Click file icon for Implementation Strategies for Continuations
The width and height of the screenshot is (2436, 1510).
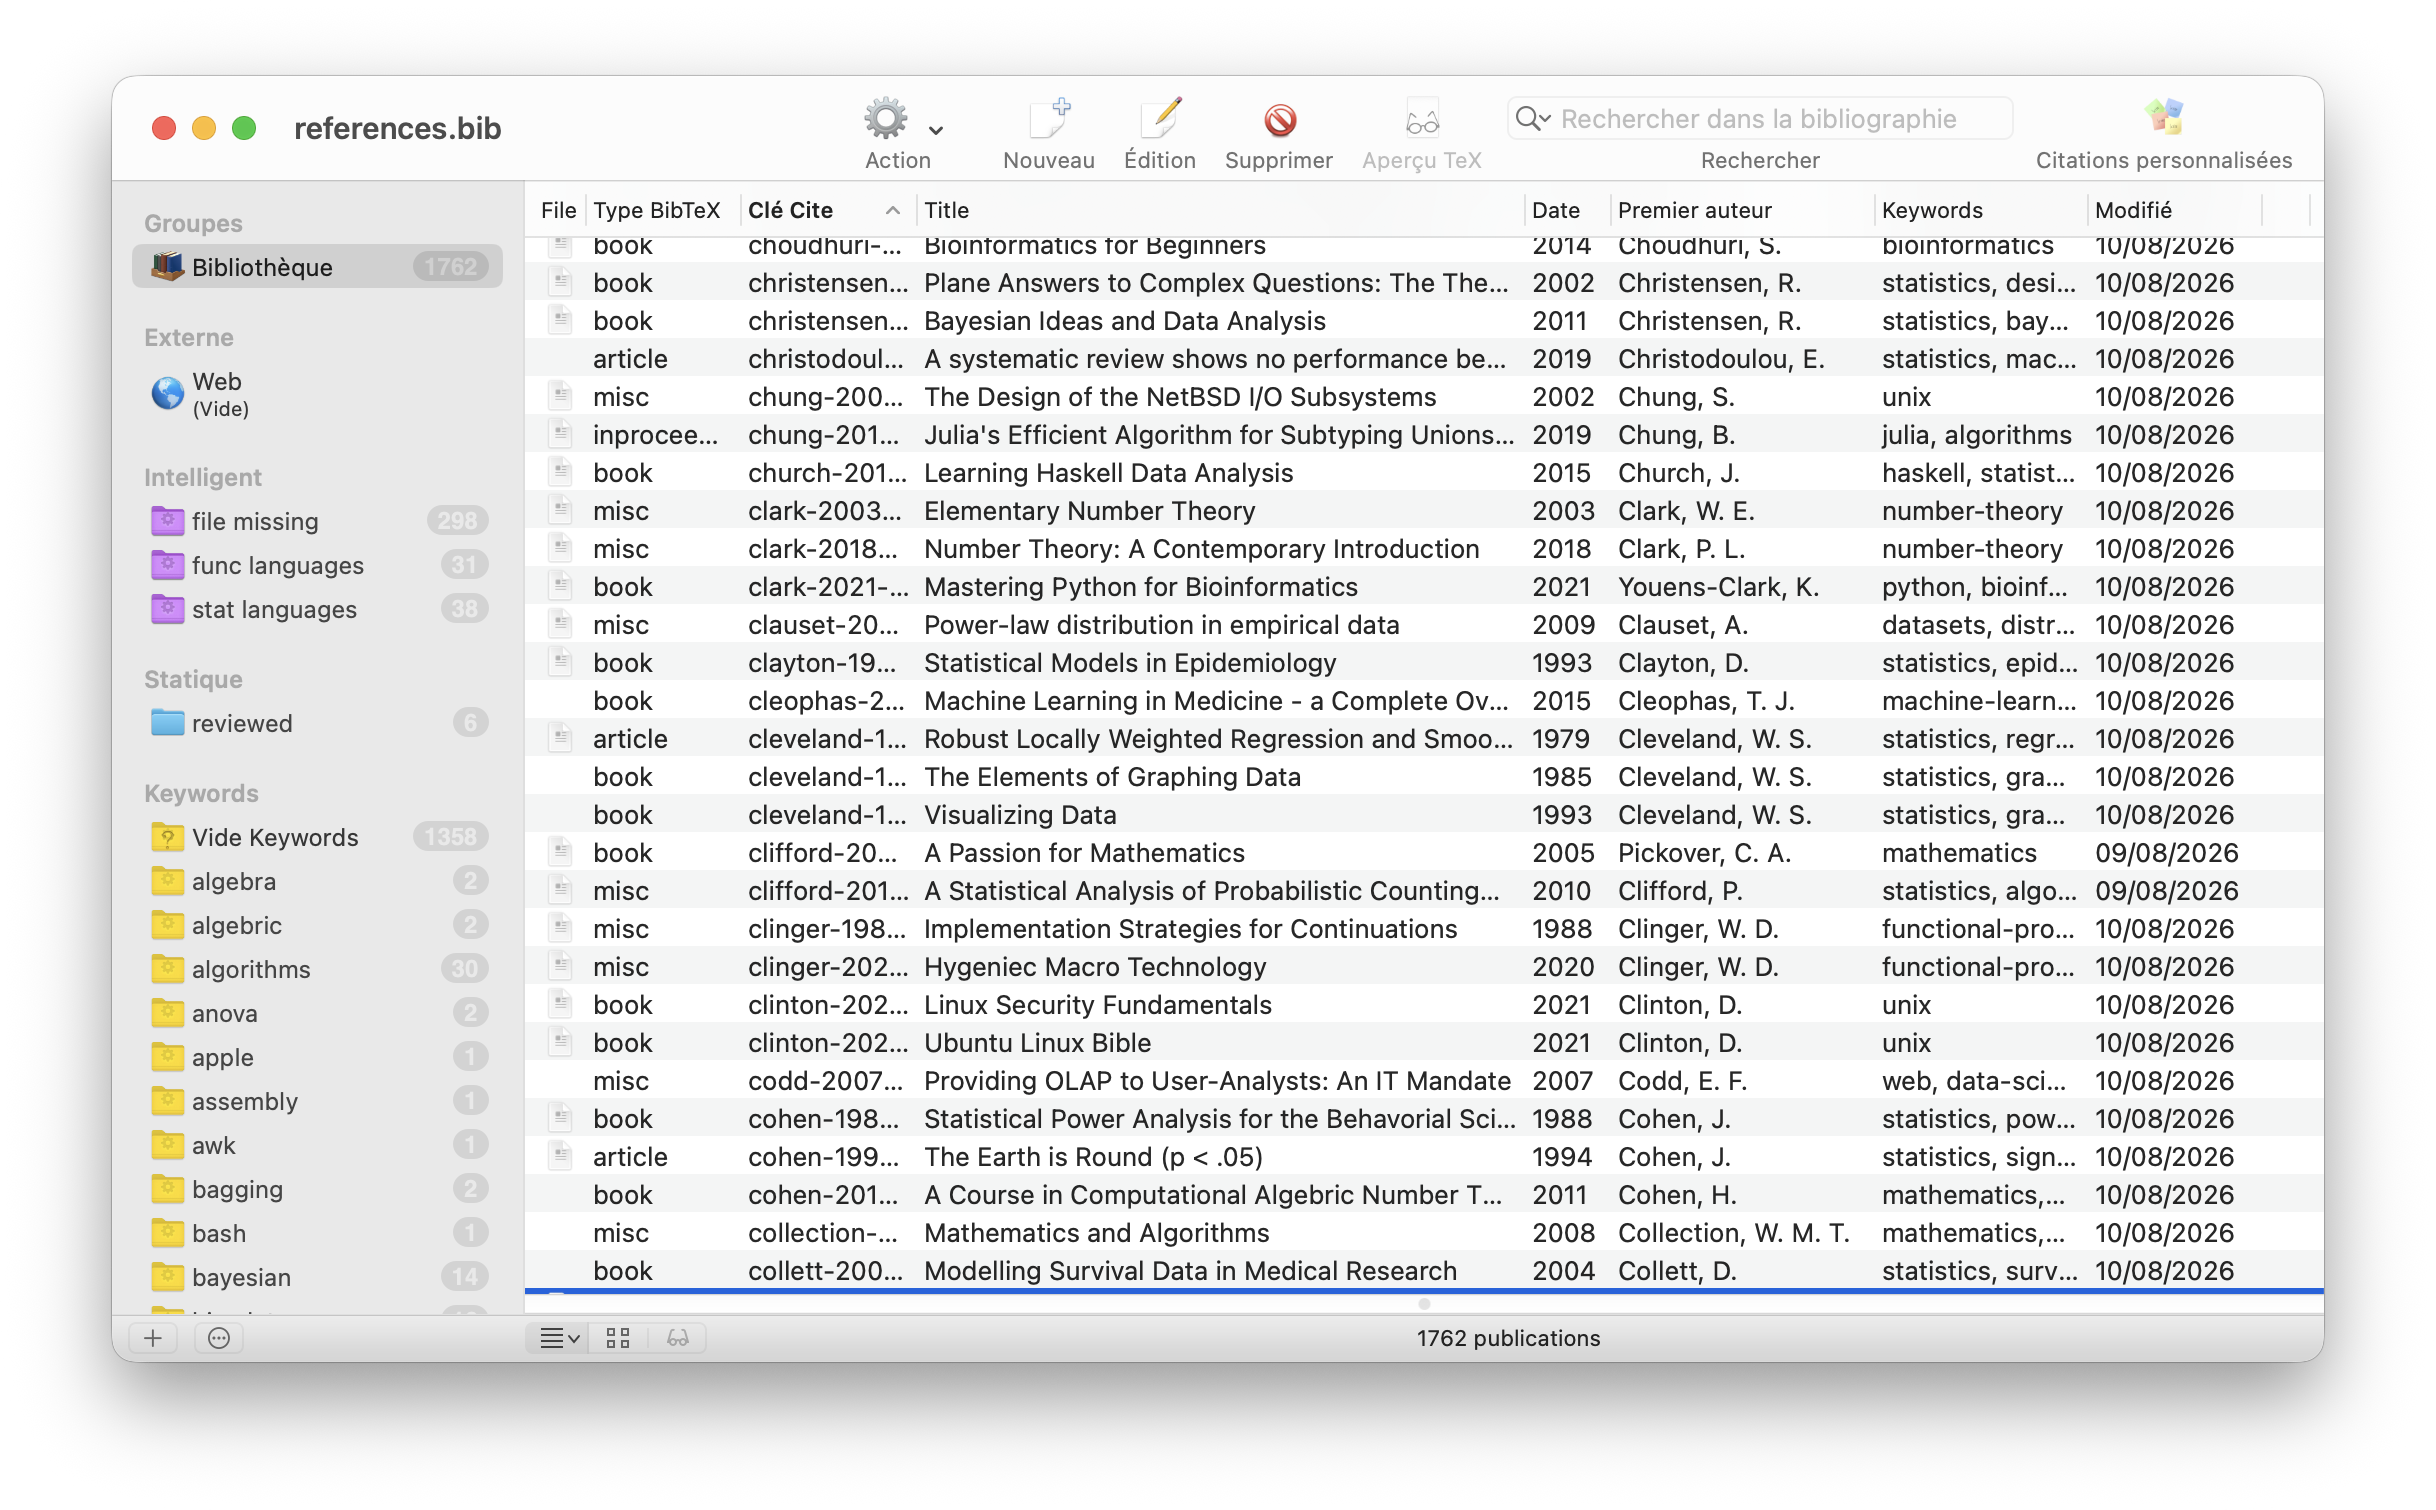click(x=561, y=928)
